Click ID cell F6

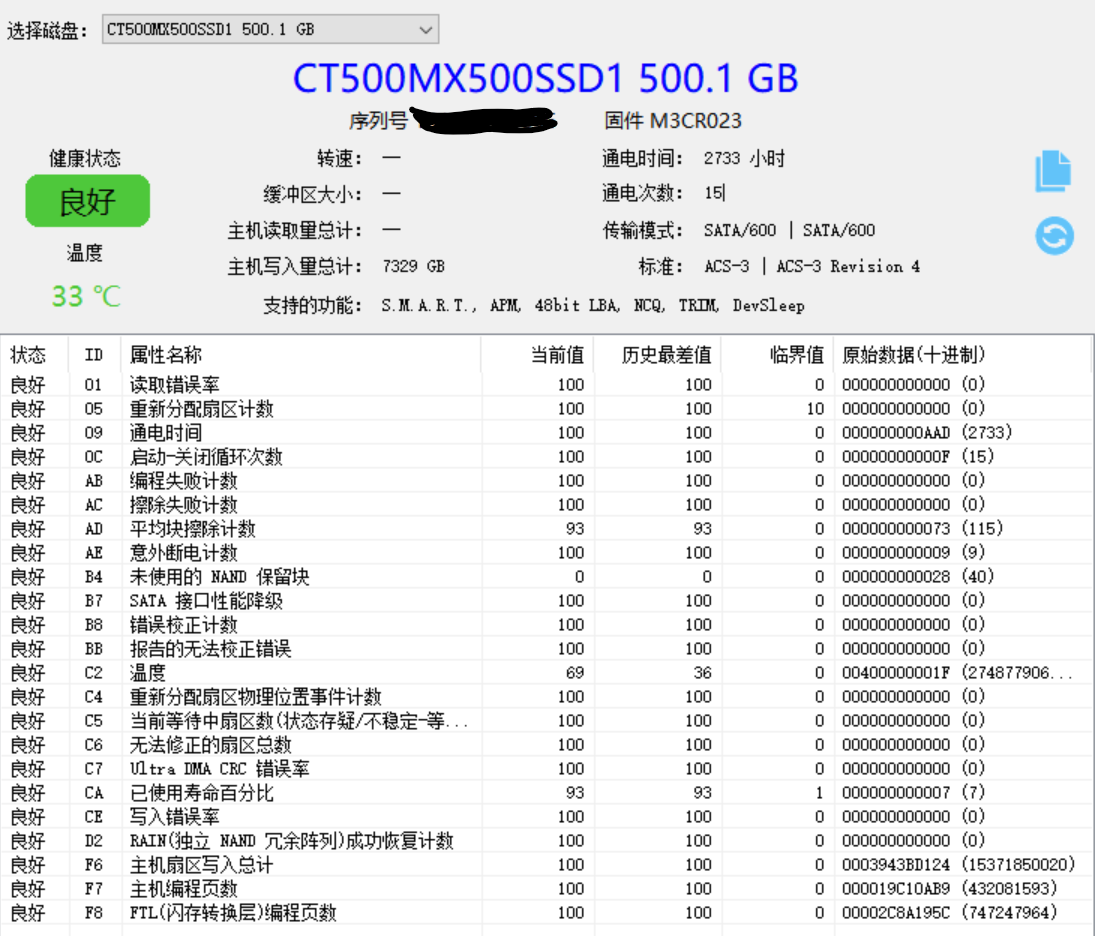click(x=94, y=865)
